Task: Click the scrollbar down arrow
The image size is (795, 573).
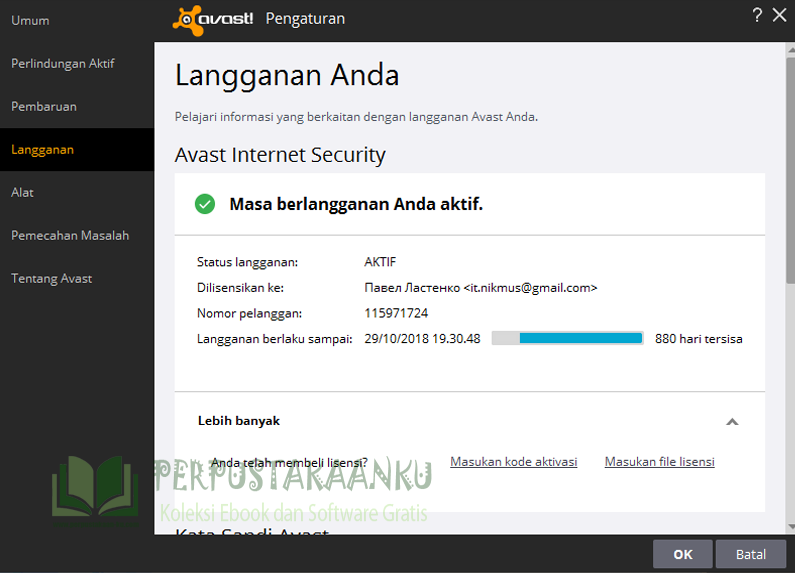Action: (x=791, y=527)
